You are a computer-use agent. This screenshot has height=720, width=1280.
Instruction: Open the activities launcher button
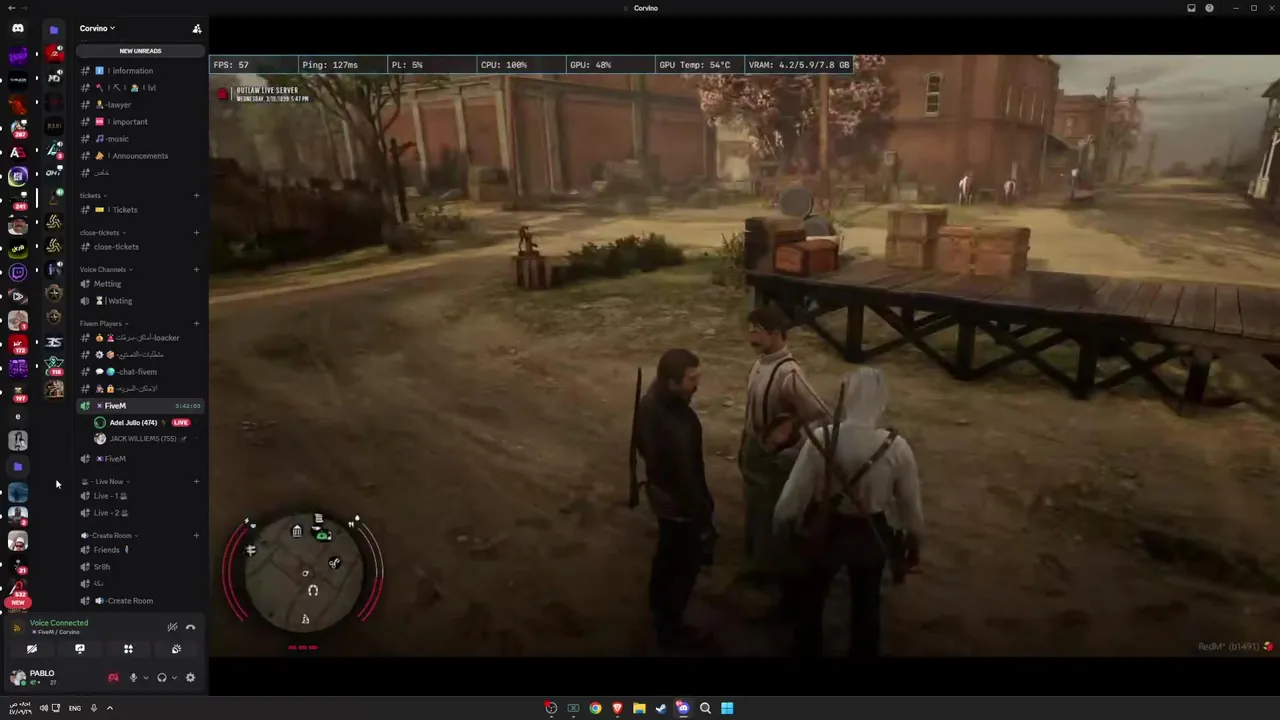[x=128, y=649]
